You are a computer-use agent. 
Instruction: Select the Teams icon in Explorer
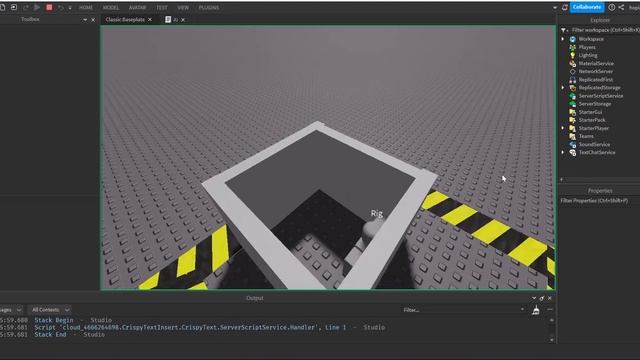pyautogui.click(x=573, y=136)
